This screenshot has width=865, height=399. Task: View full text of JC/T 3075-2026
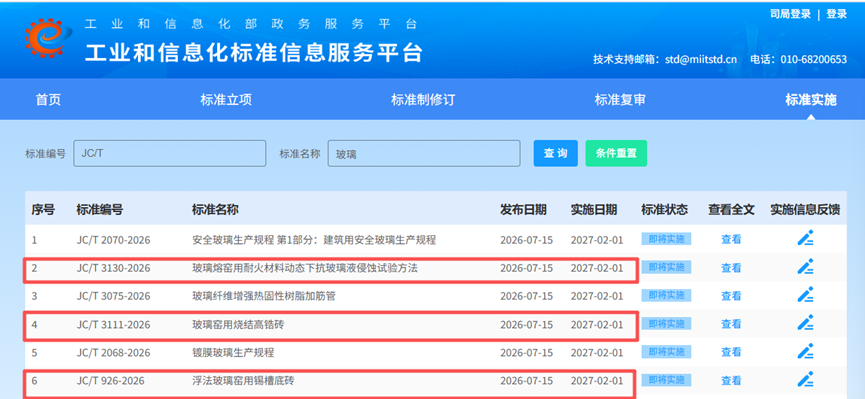tap(731, 296)
